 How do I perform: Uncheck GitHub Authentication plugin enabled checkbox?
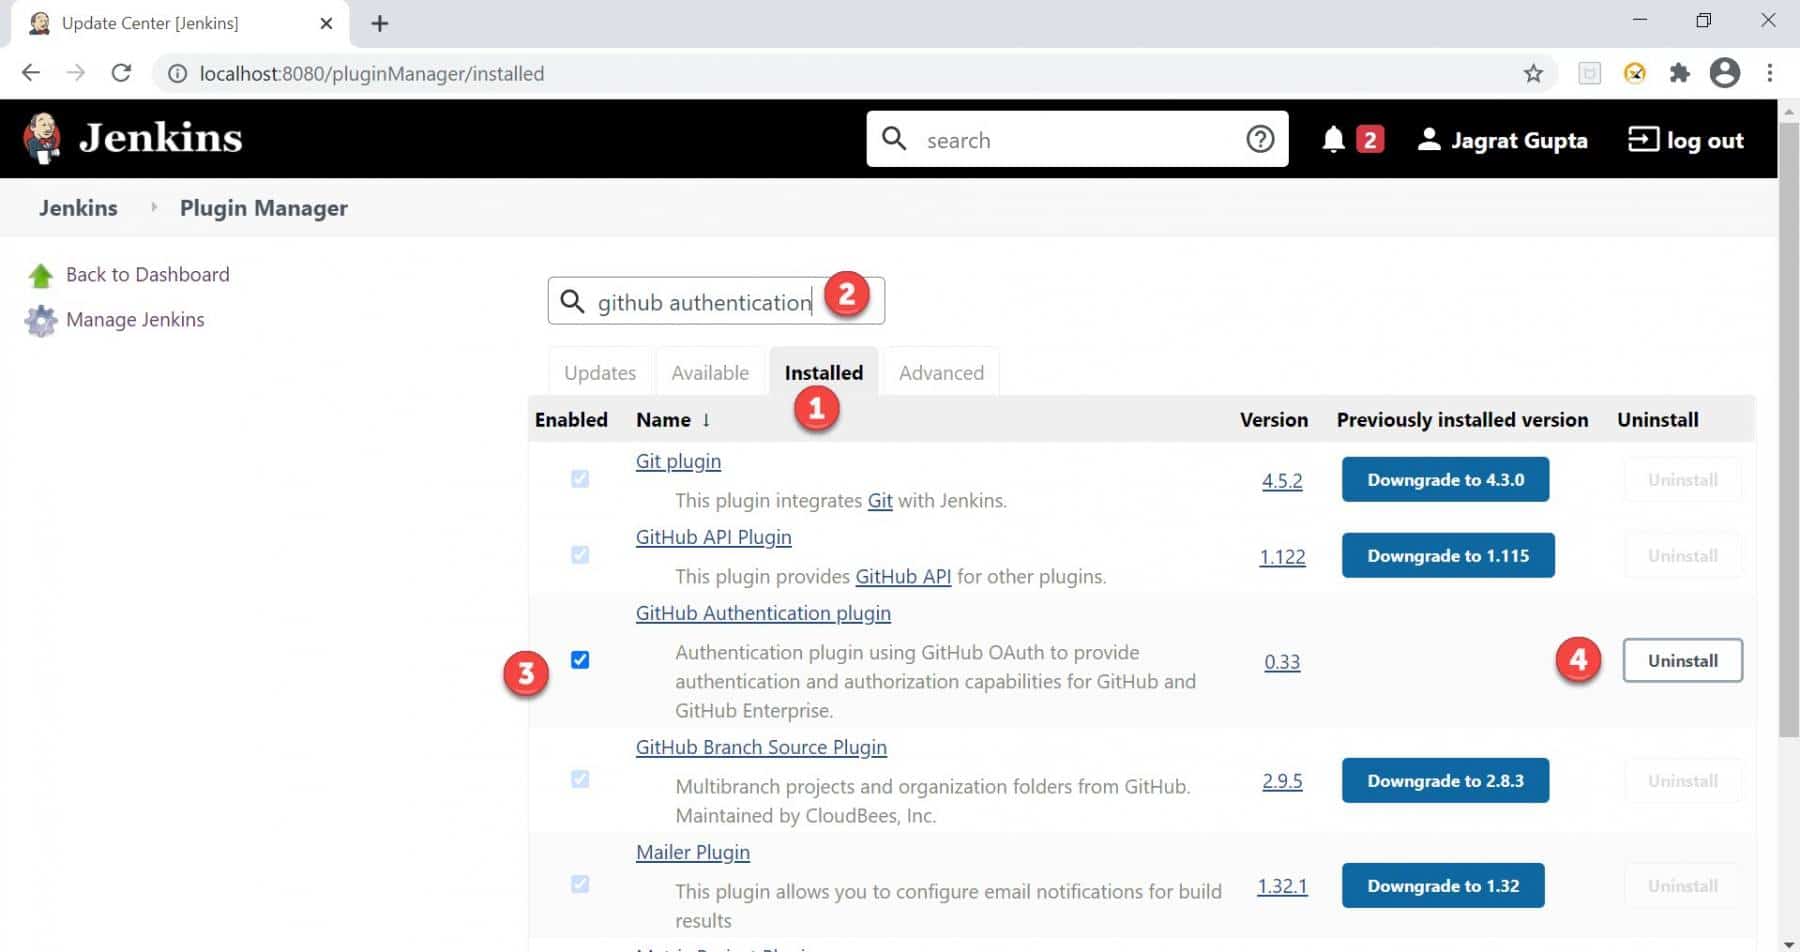click(580, 660)
